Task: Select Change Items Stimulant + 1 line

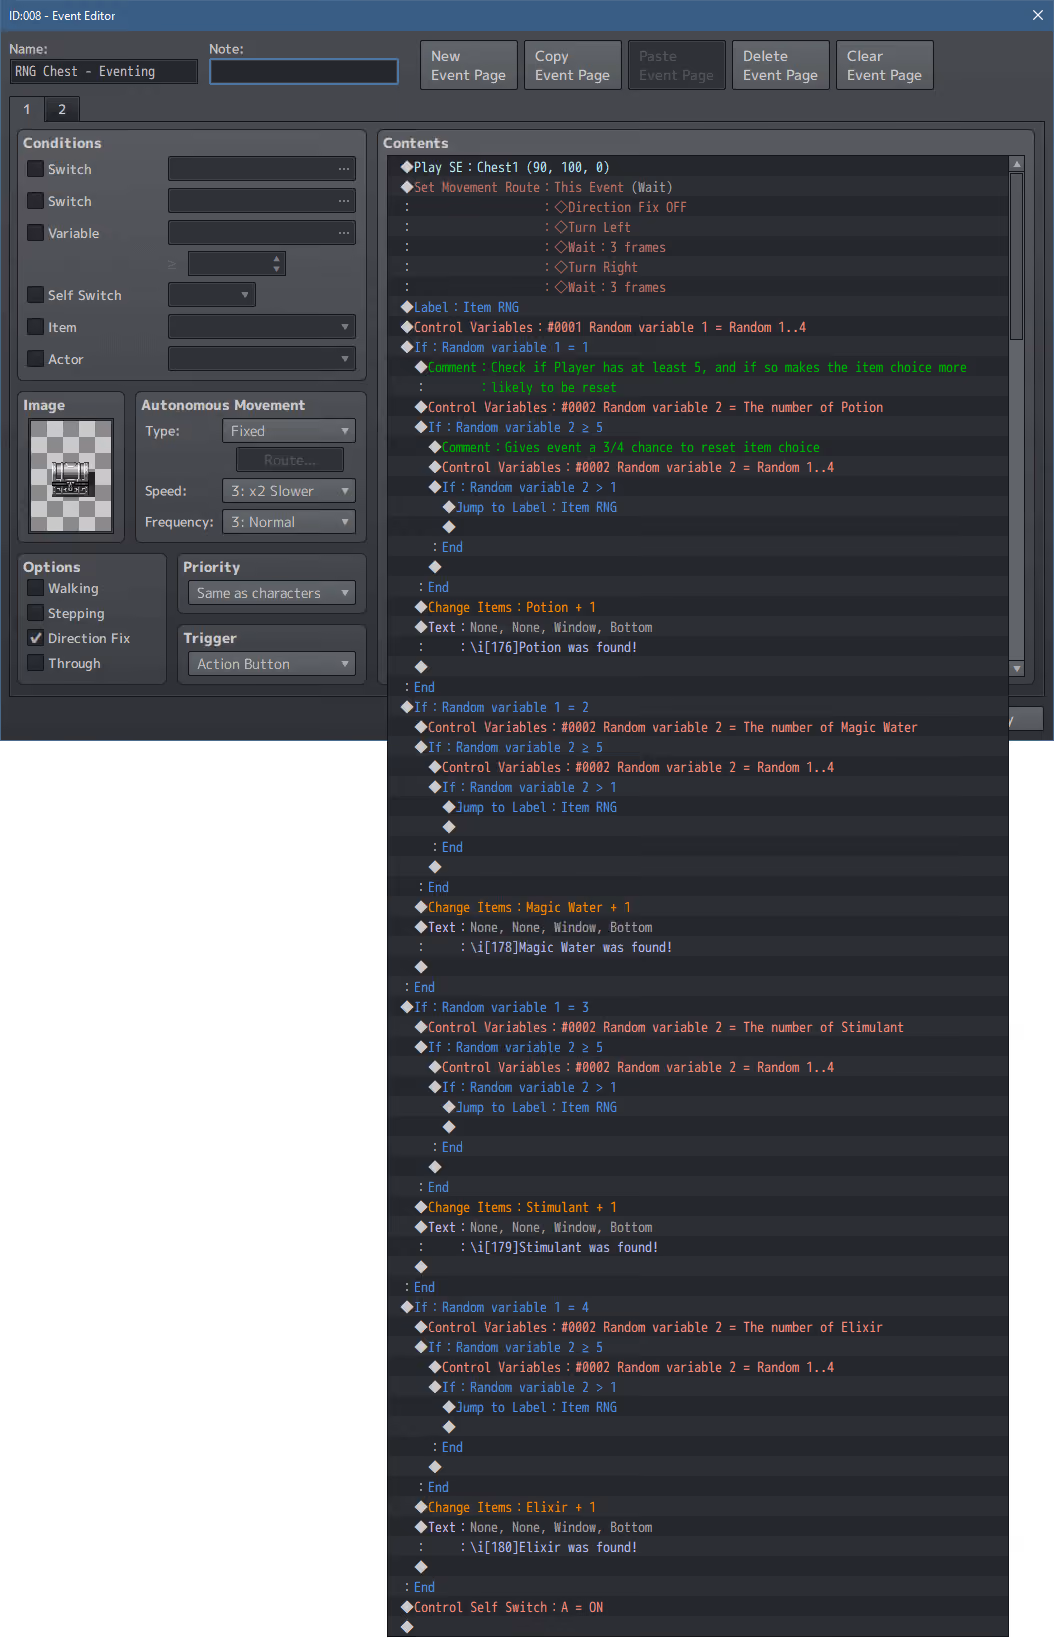Action: tap(699, 1207)
